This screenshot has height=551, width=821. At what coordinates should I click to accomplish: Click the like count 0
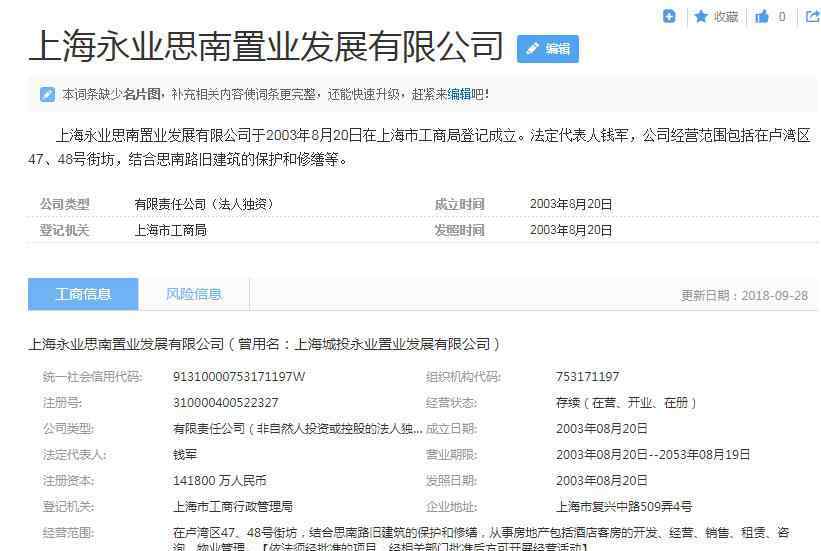782,17
